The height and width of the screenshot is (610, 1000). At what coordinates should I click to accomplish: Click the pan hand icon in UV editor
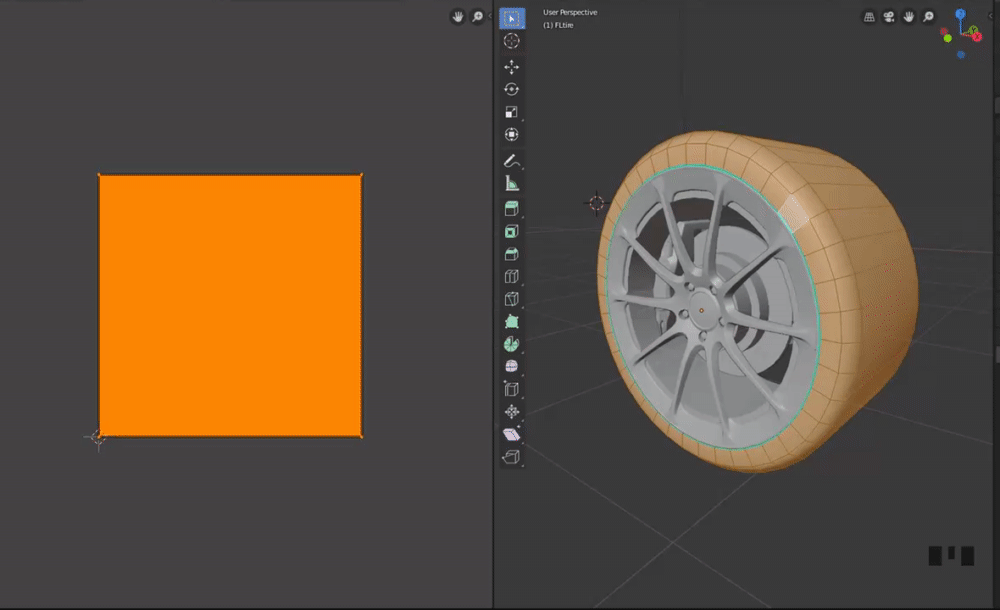[x=457, y=17]
